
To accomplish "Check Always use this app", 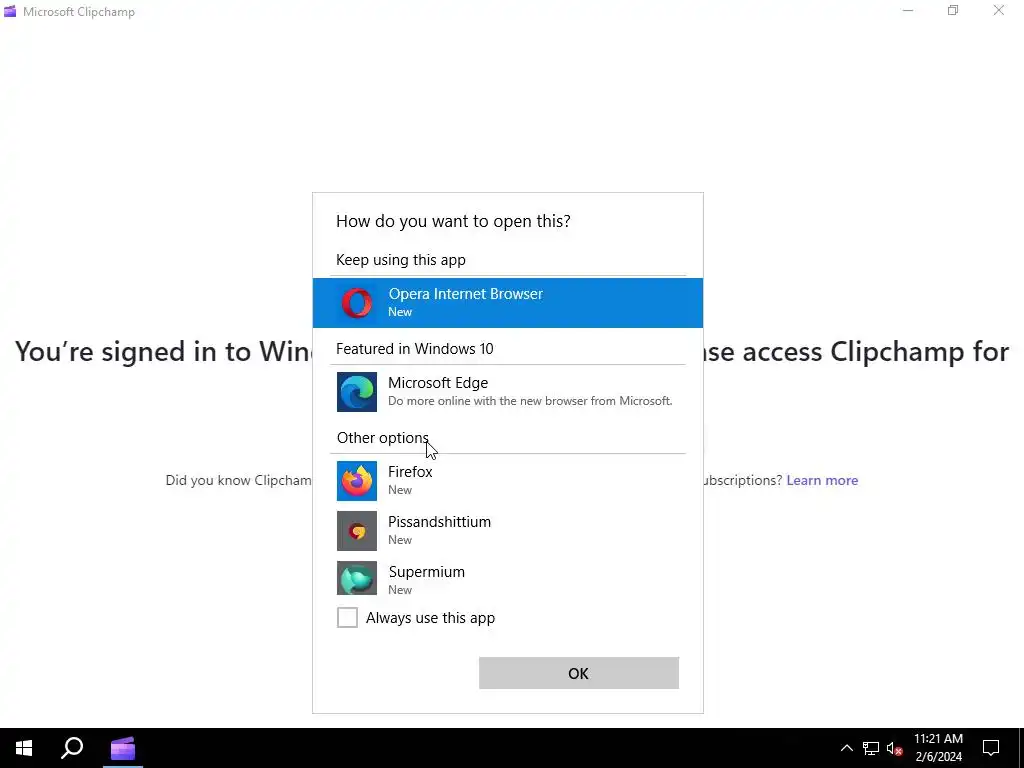I will tap(347, 617).
